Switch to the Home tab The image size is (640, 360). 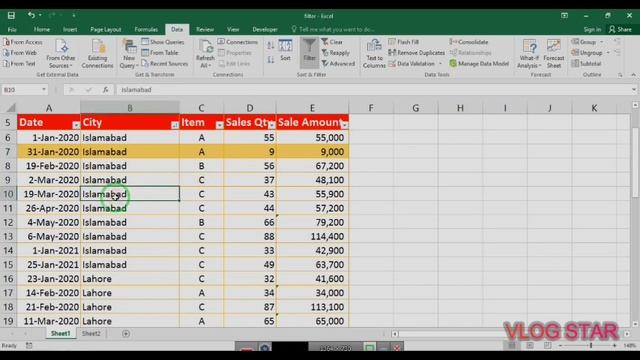(x=42, y=29)
